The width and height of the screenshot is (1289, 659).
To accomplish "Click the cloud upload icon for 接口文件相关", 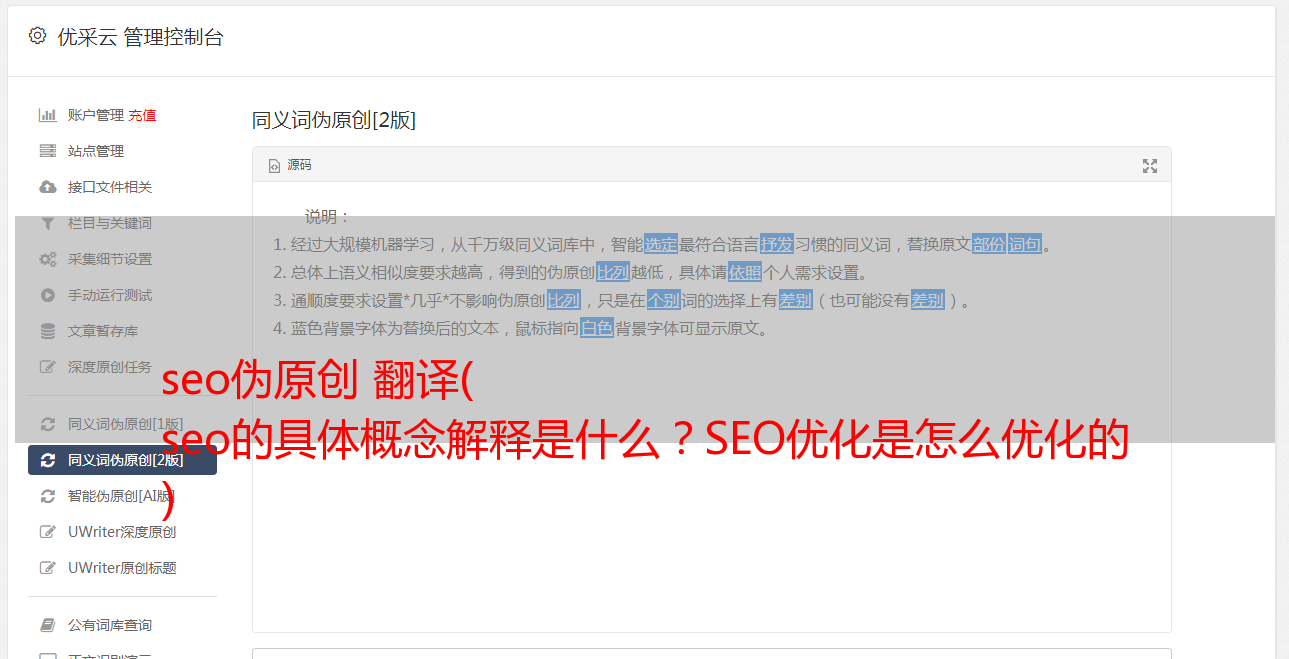I will 47,187.
